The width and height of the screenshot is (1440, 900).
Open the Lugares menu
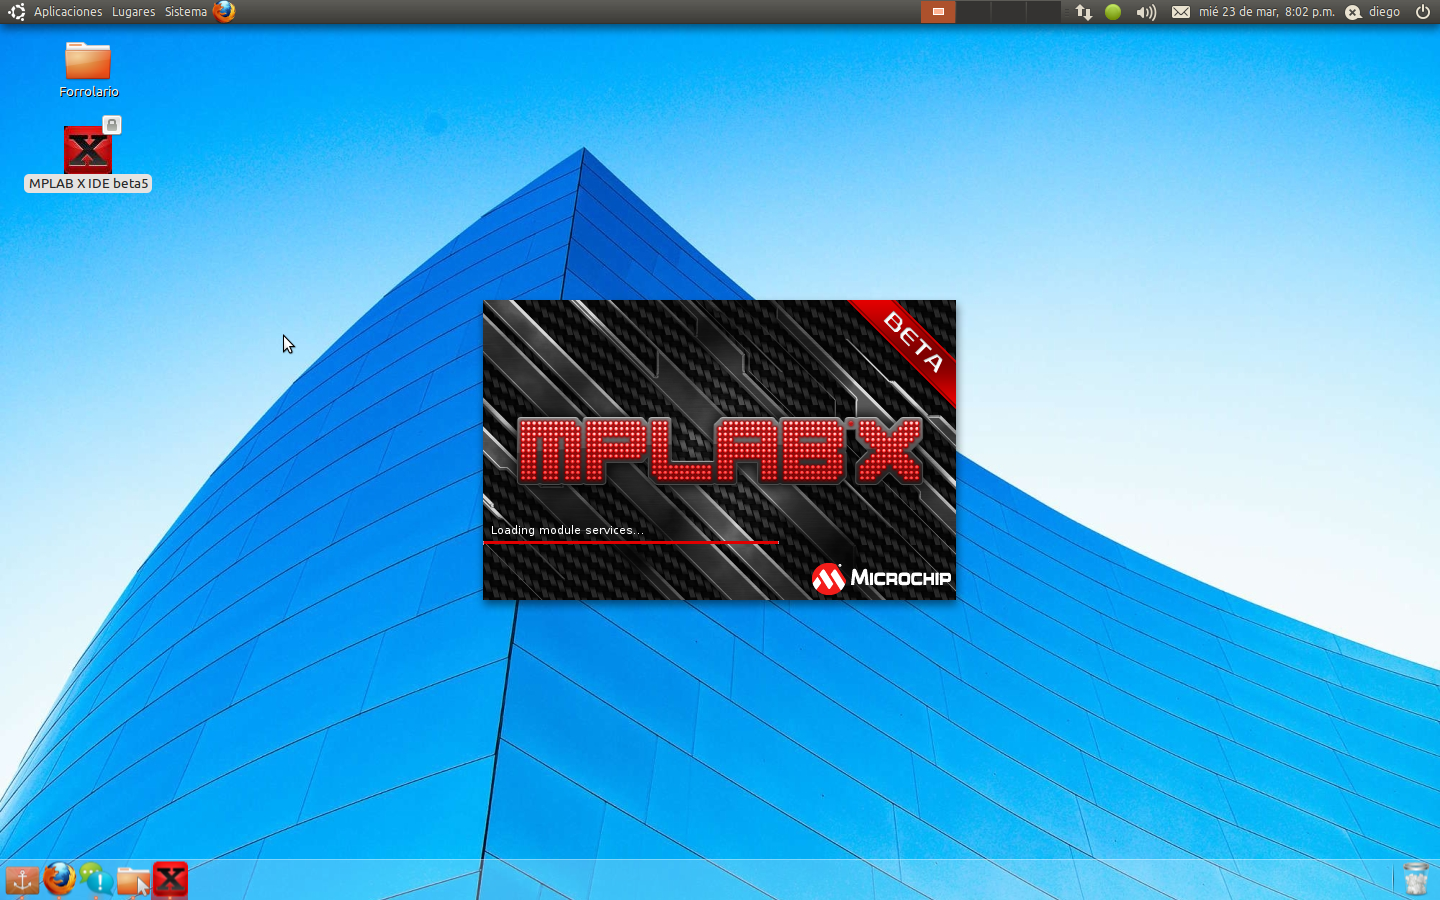click(133, 12)
